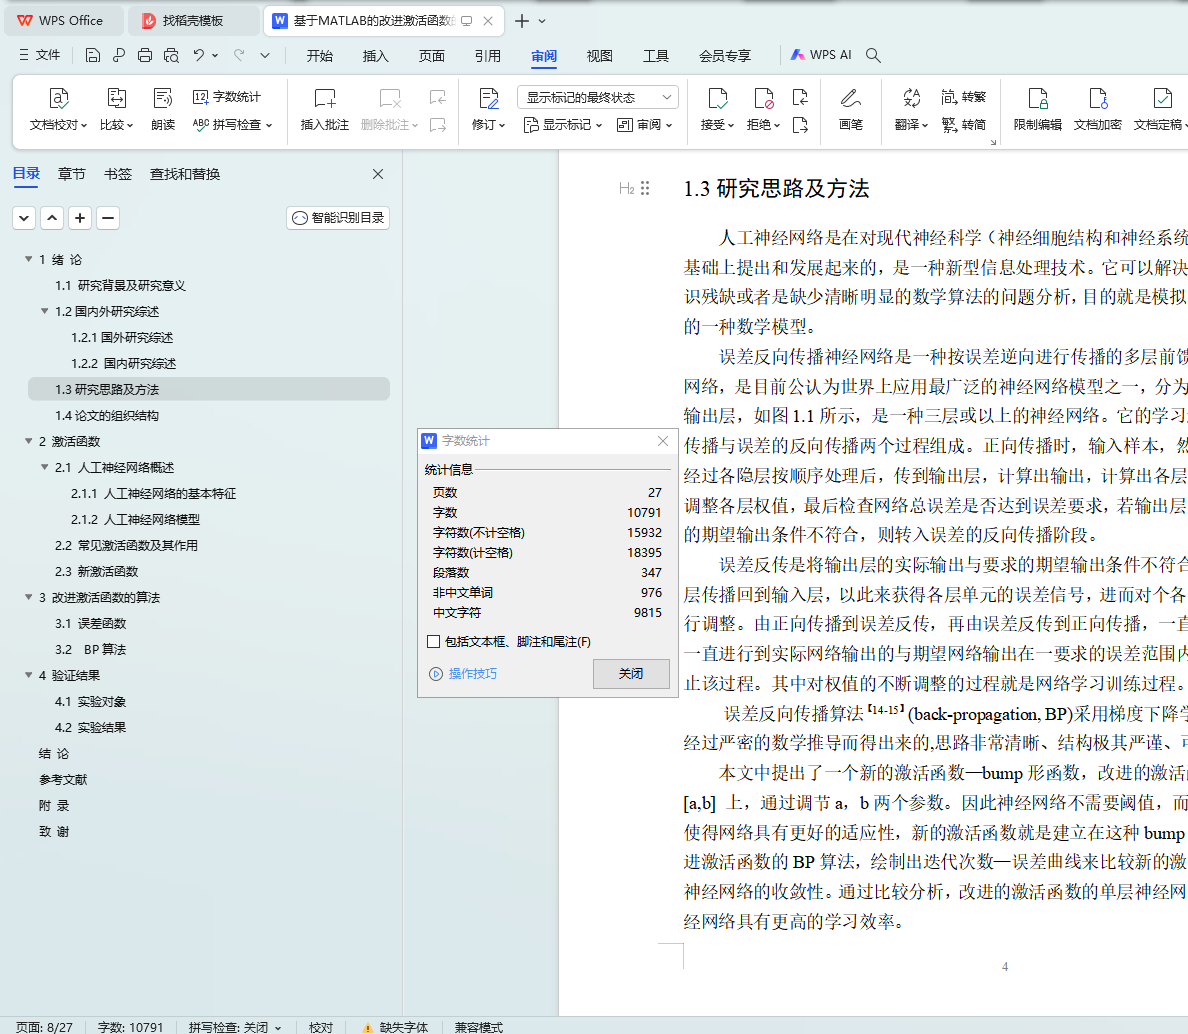Click 关闭 button in word count dialog

(630, 673)
